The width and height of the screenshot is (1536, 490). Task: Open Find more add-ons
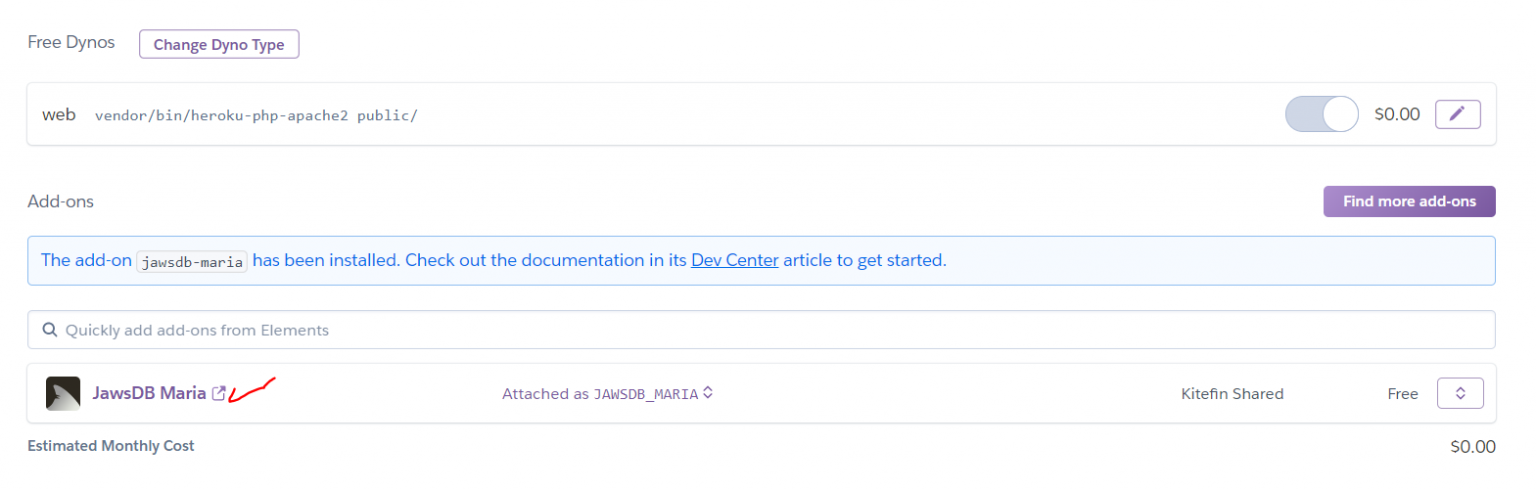point(1409,201)
